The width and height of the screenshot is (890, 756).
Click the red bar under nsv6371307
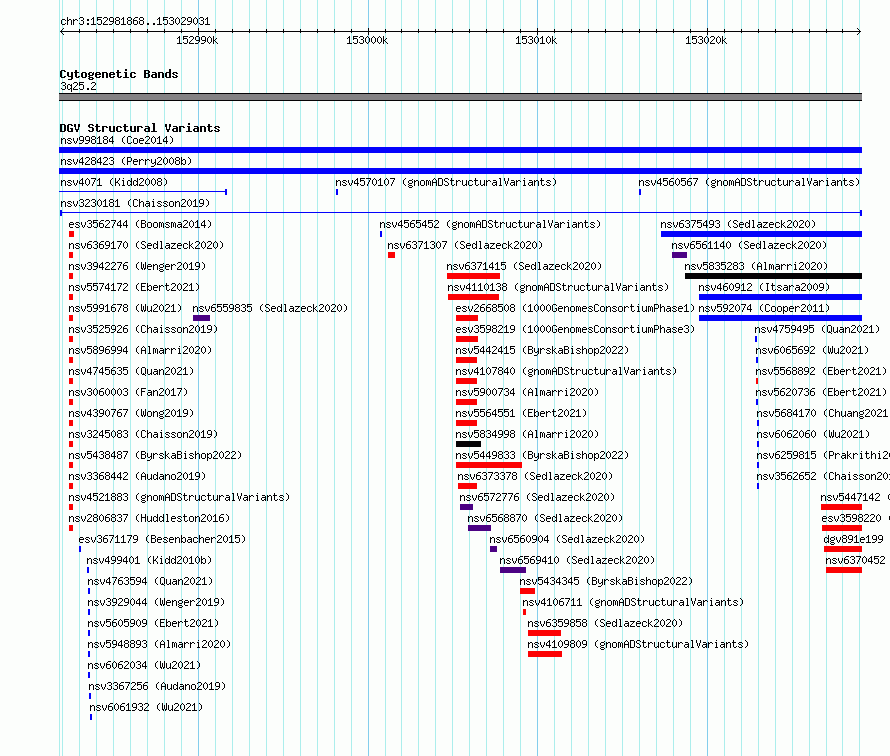[x=392, y=255]
